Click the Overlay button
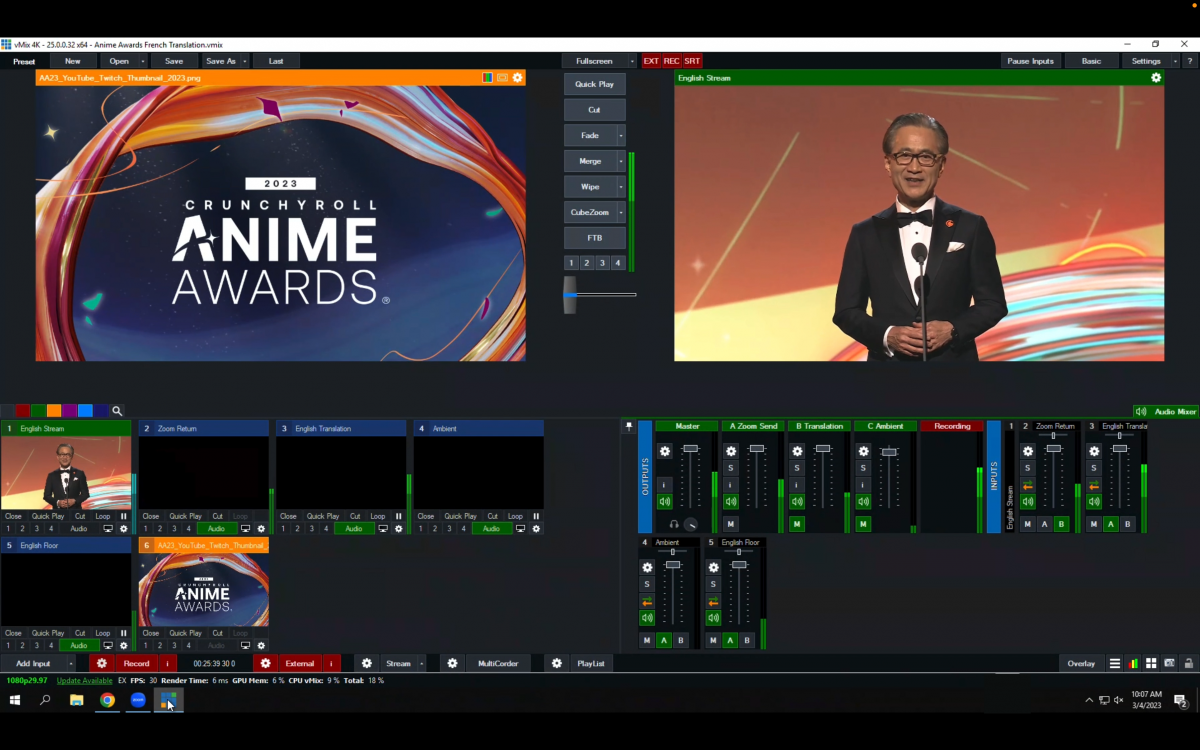The width and height of the screenshot is (1200, 750). 1081,663
